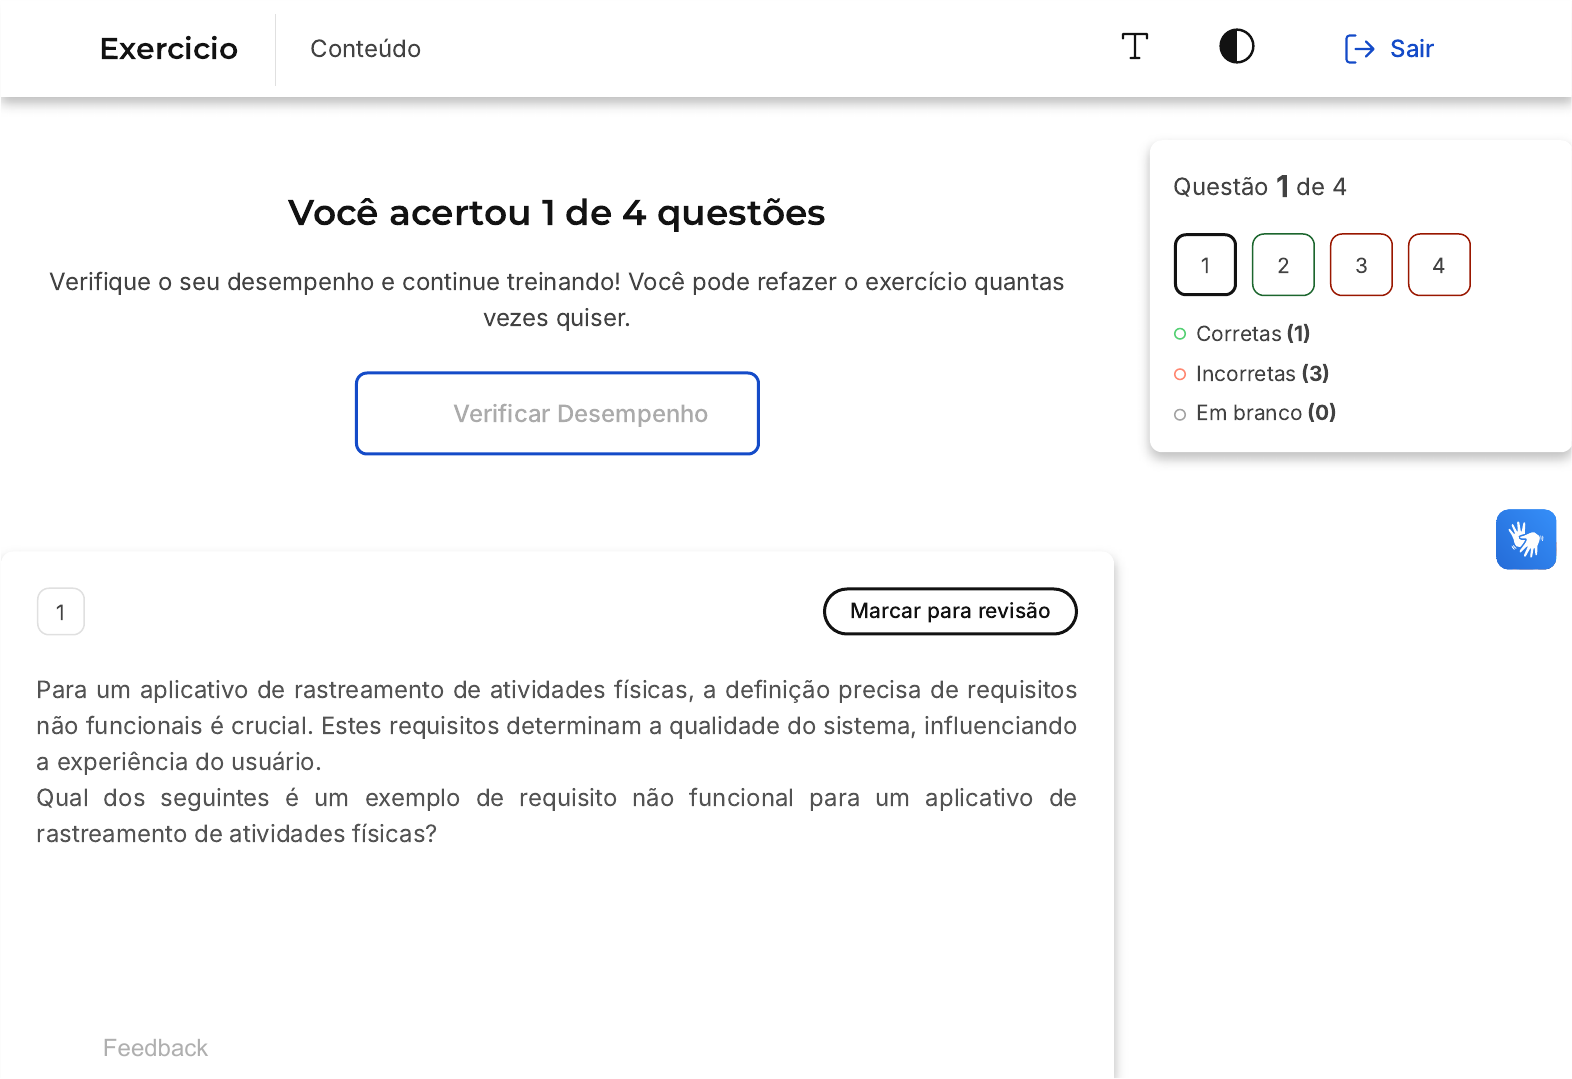Go to question 1 in navigator
Screen dimensions: 1572x1079
1205,265
